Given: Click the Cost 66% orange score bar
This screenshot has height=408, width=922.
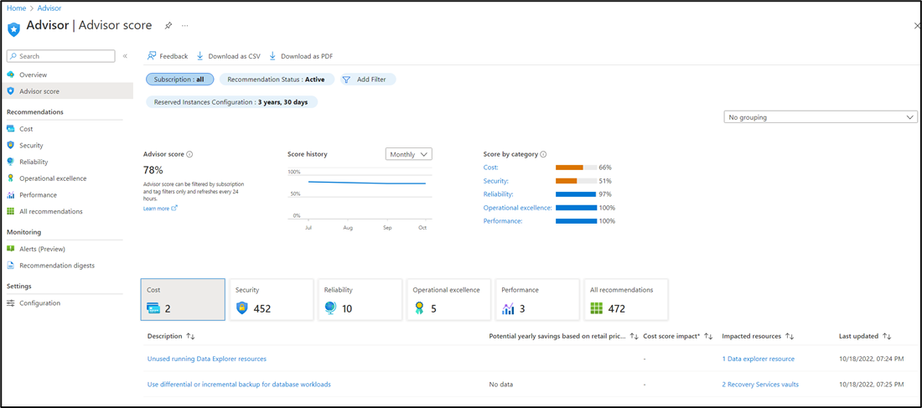Looking at the screenshot, I should [569, 168].
